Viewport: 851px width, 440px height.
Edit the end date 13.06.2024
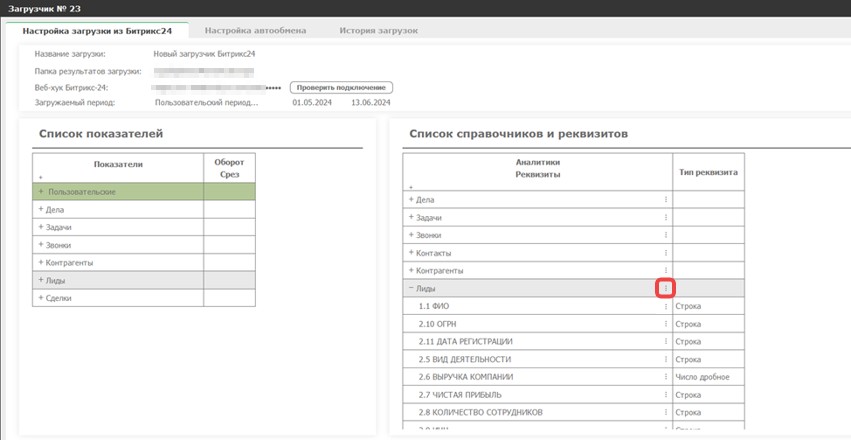tap(371, 102)
